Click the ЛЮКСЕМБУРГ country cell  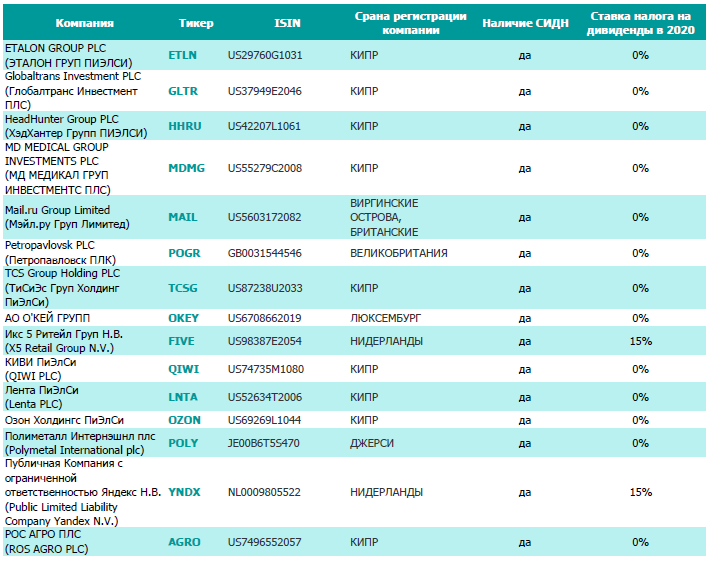click(385, 318)
